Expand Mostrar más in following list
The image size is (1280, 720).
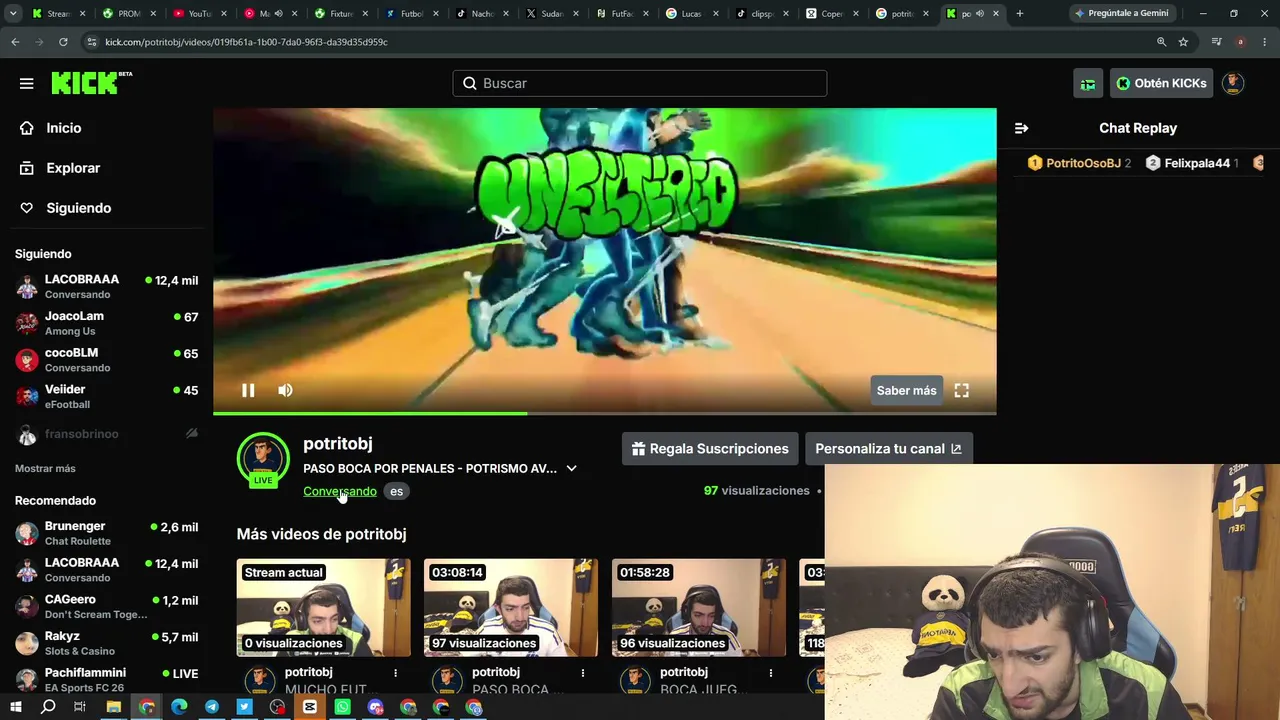pyautogui.click(x=45, y=468)
